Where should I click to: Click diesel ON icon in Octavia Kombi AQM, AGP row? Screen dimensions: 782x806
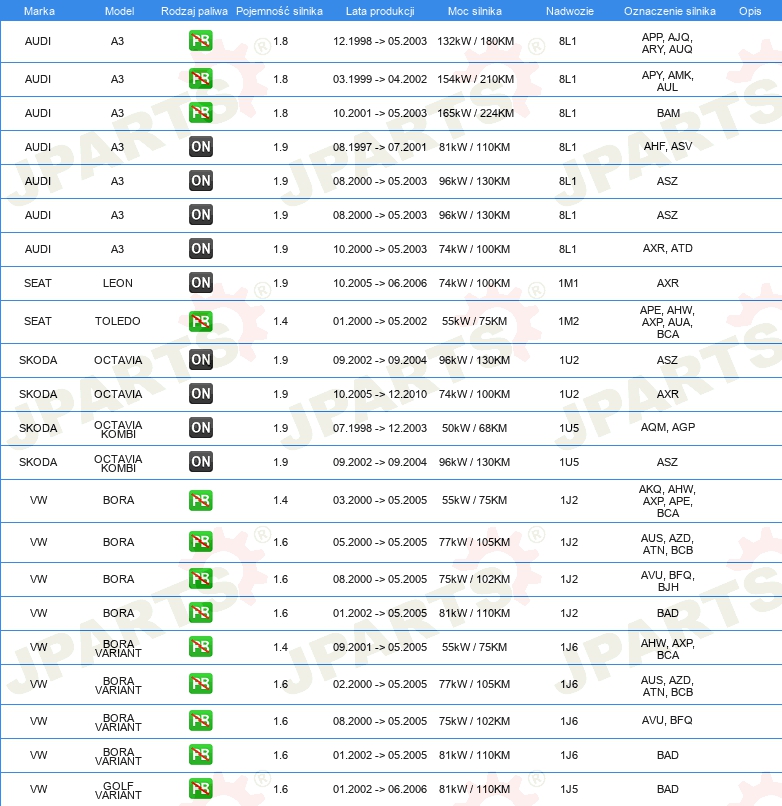[x=201, y=428]
